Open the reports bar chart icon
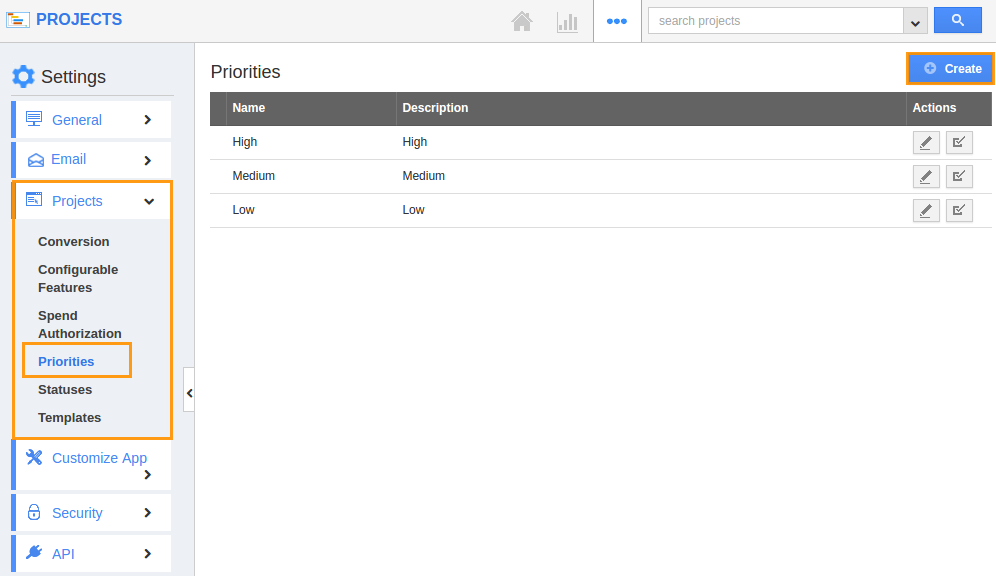This screenshot has width=996, height=576. click(x=567, y=22)
